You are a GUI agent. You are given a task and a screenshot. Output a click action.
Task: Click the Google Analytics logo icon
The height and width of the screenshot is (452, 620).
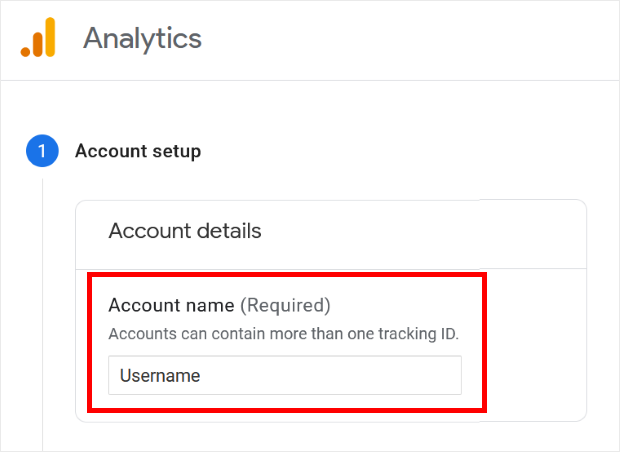click(37, 39)
